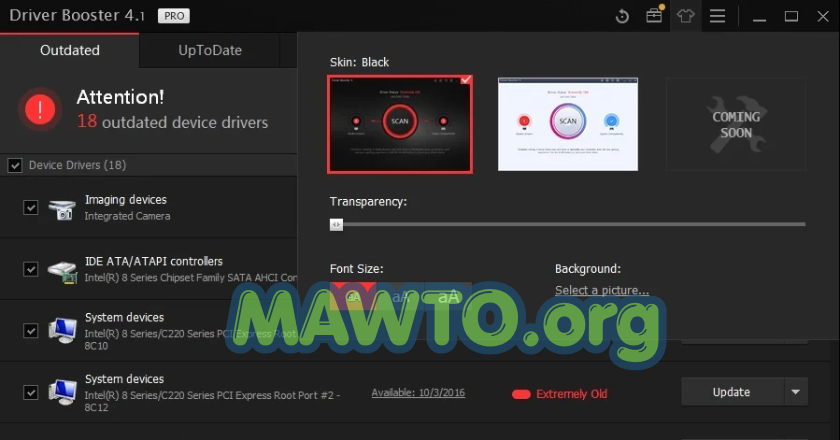Open the Available: 10/3/2016 link
Viewport: 840px width, 440px height.
pos(418,393)
